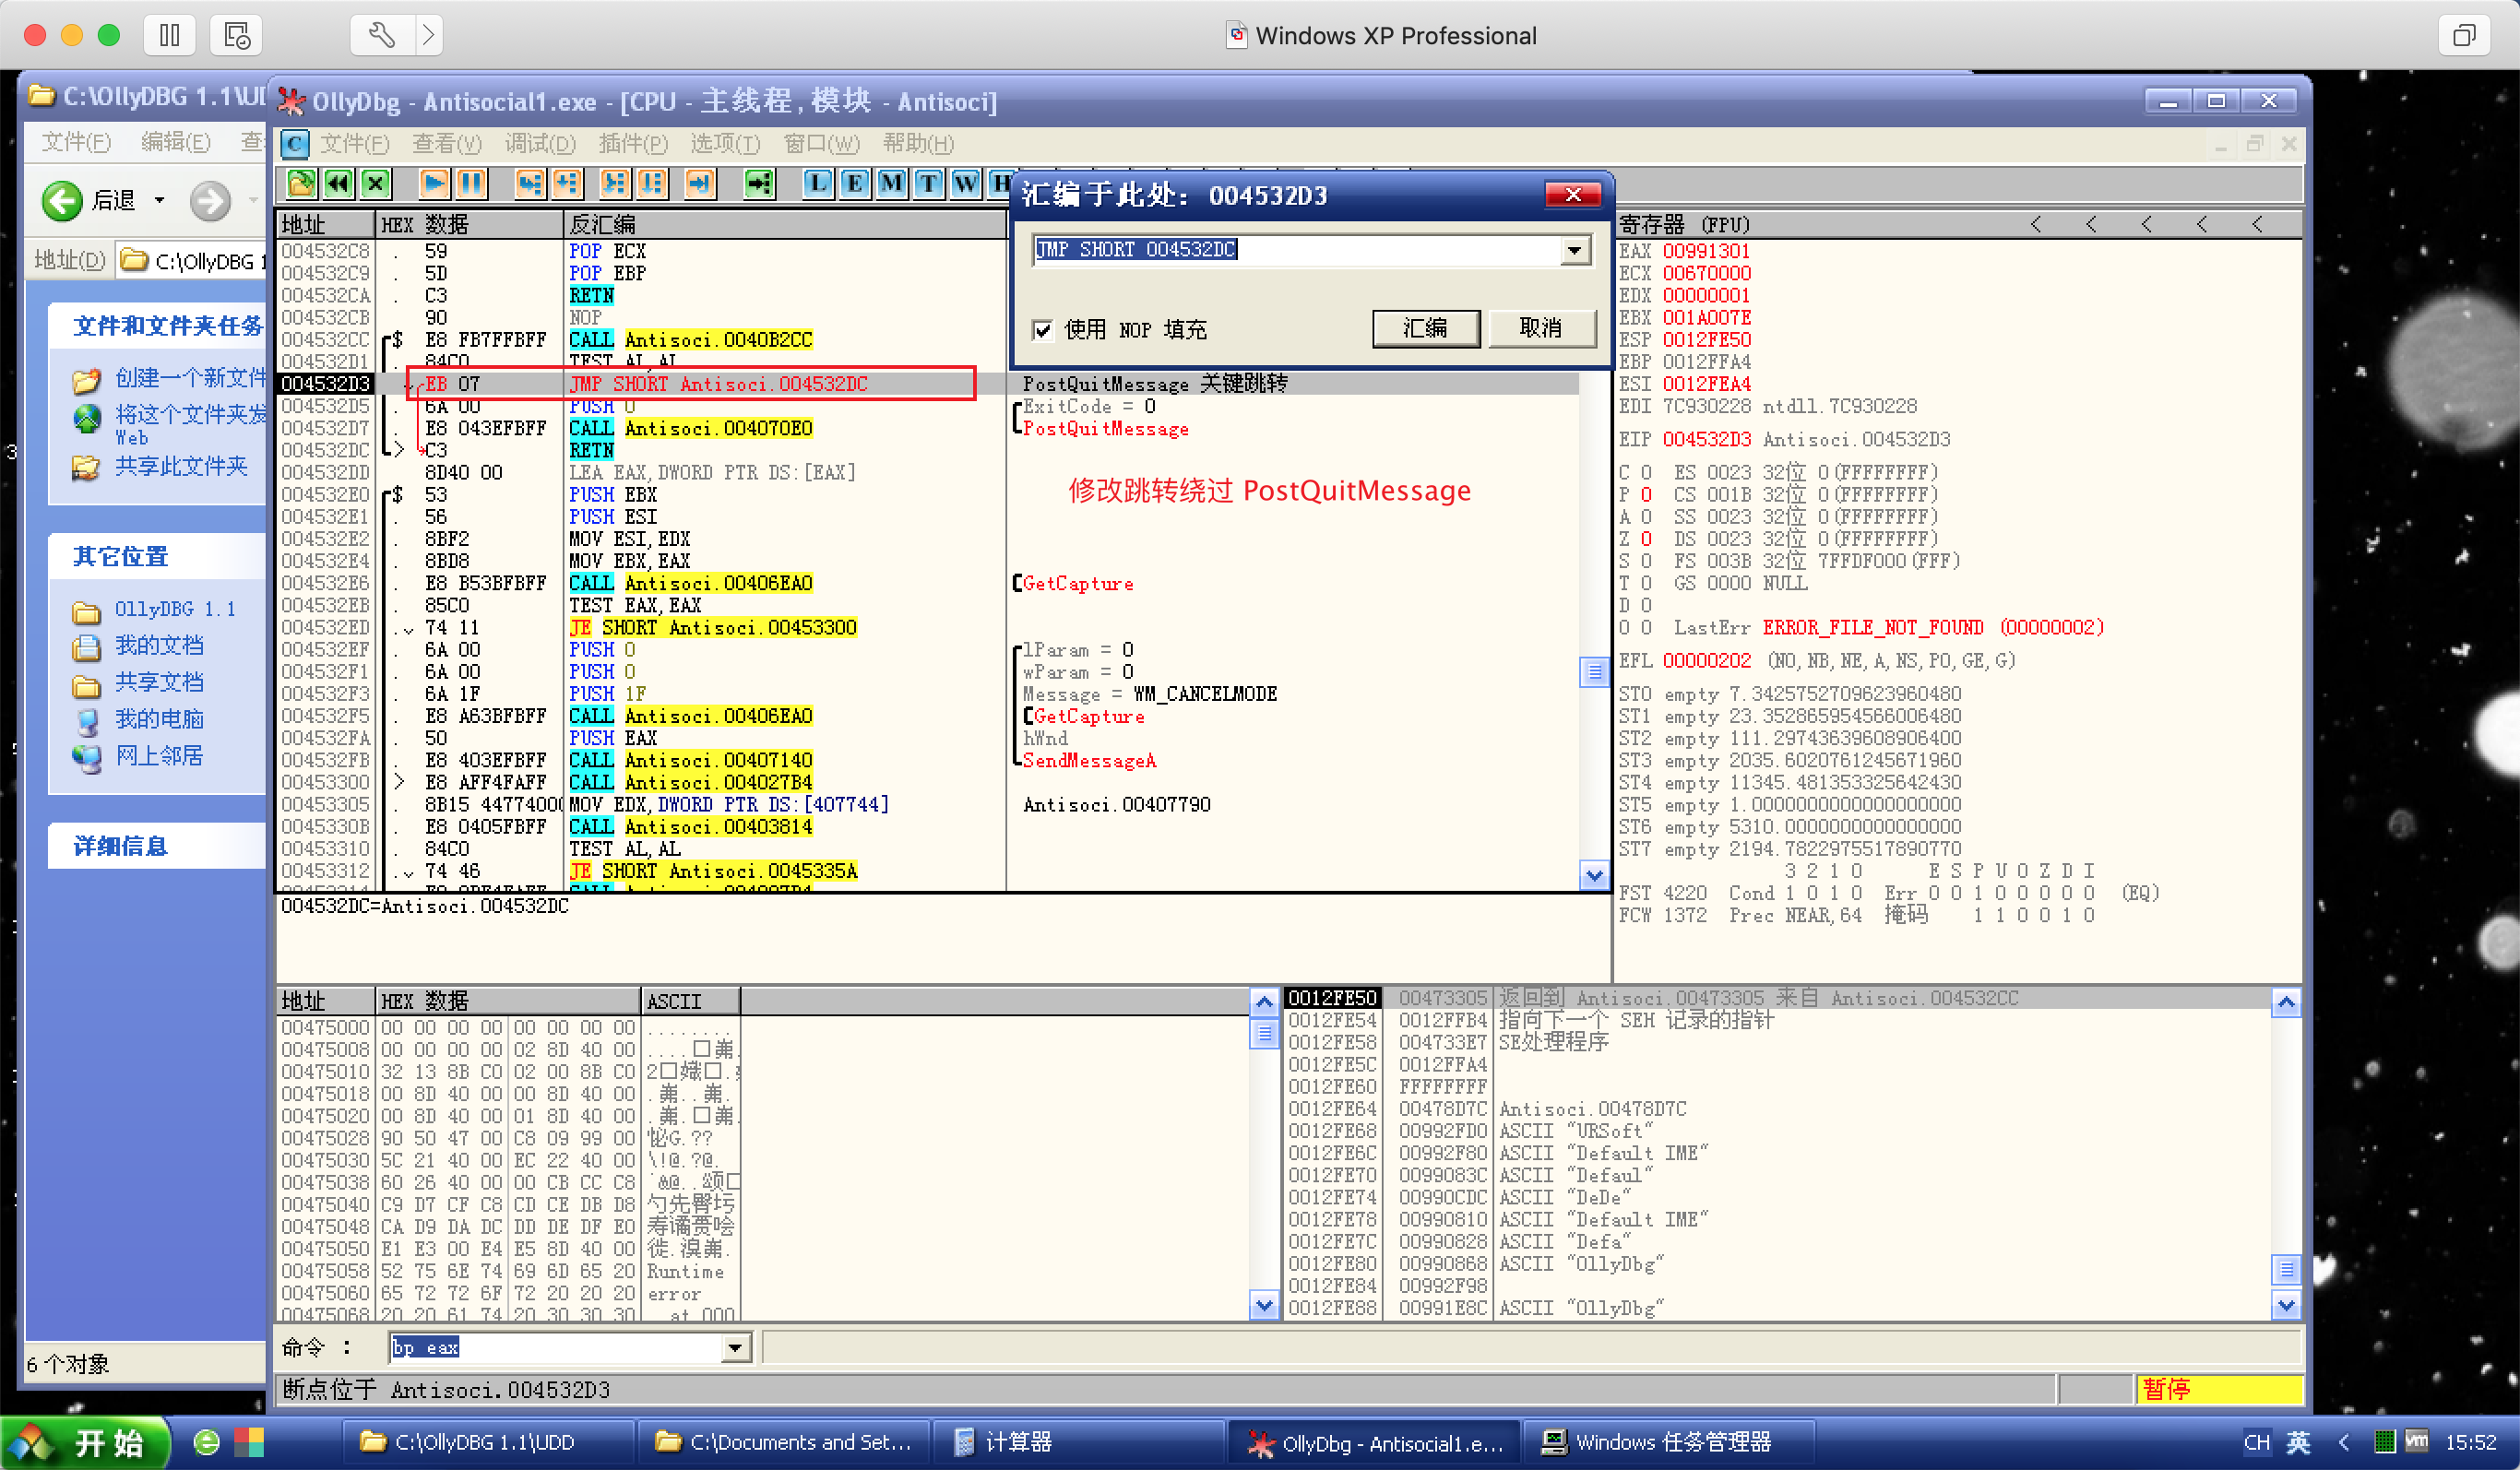Toggle the 使用 NOP 填充 checkbox

pyautogui.click(x=1043, y=330)
